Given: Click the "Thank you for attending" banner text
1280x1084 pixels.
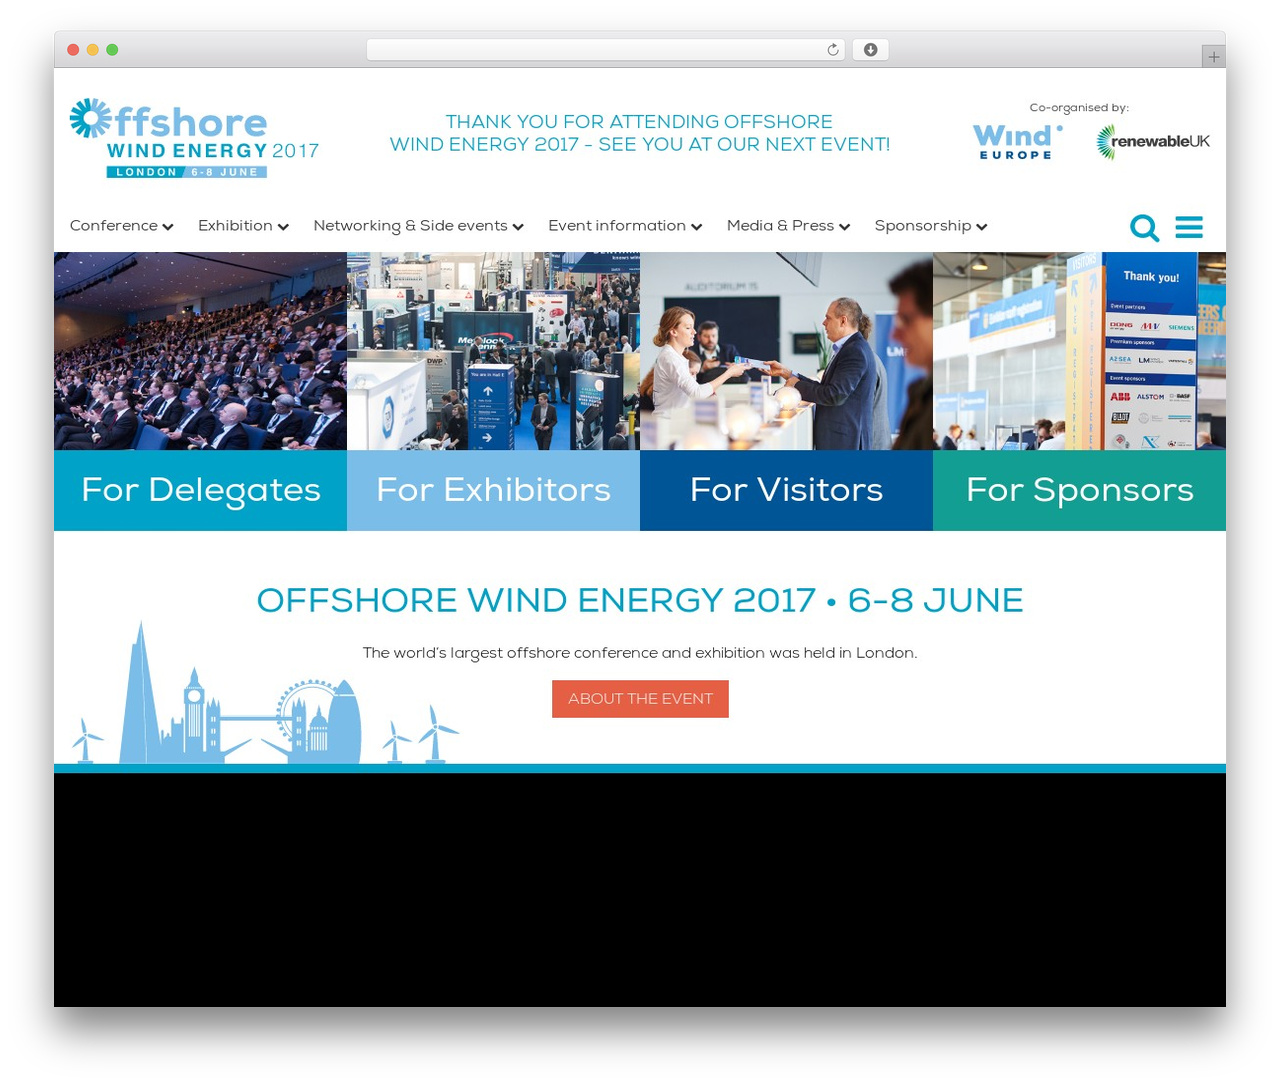Looking at the screenshot, I should pos(640,133).
